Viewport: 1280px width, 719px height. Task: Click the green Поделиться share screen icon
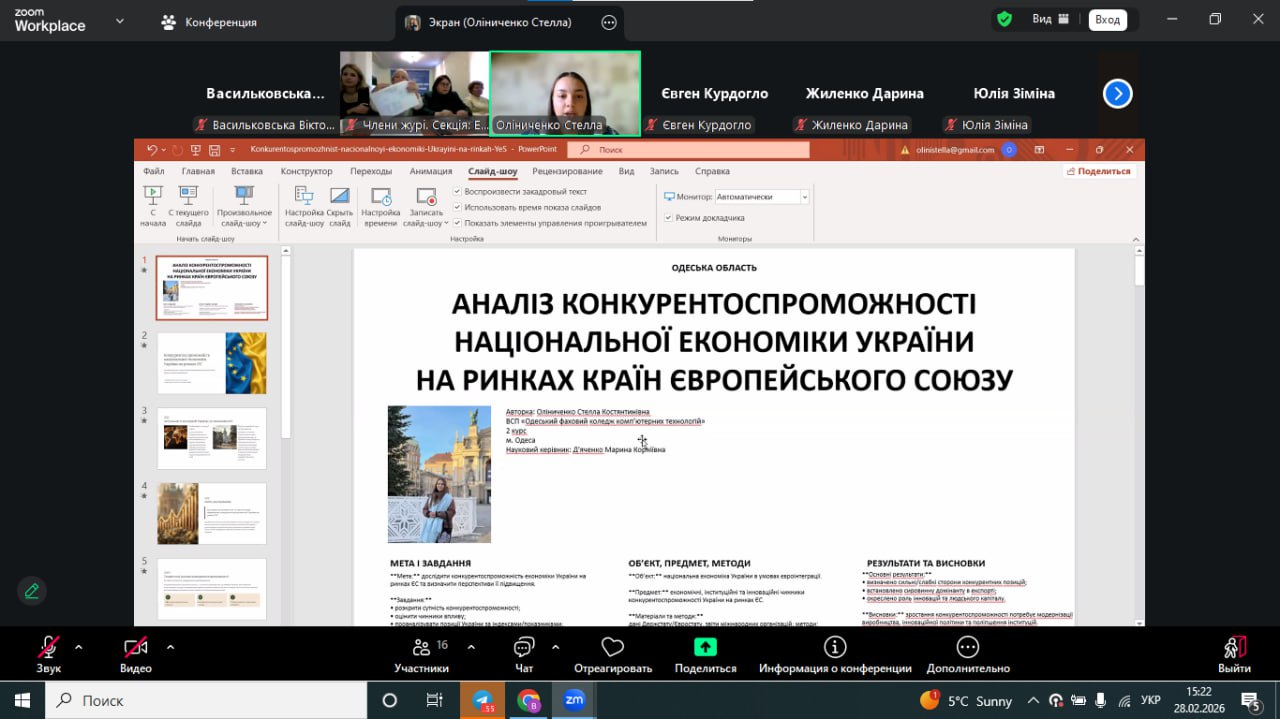pyautogui.click(x=705, y=647)
